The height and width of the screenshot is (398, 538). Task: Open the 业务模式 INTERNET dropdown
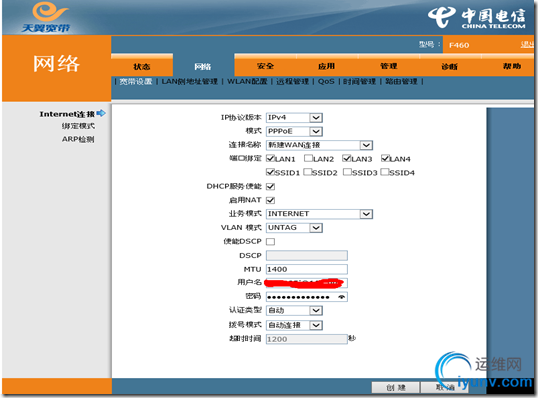(x=319, y=214)
